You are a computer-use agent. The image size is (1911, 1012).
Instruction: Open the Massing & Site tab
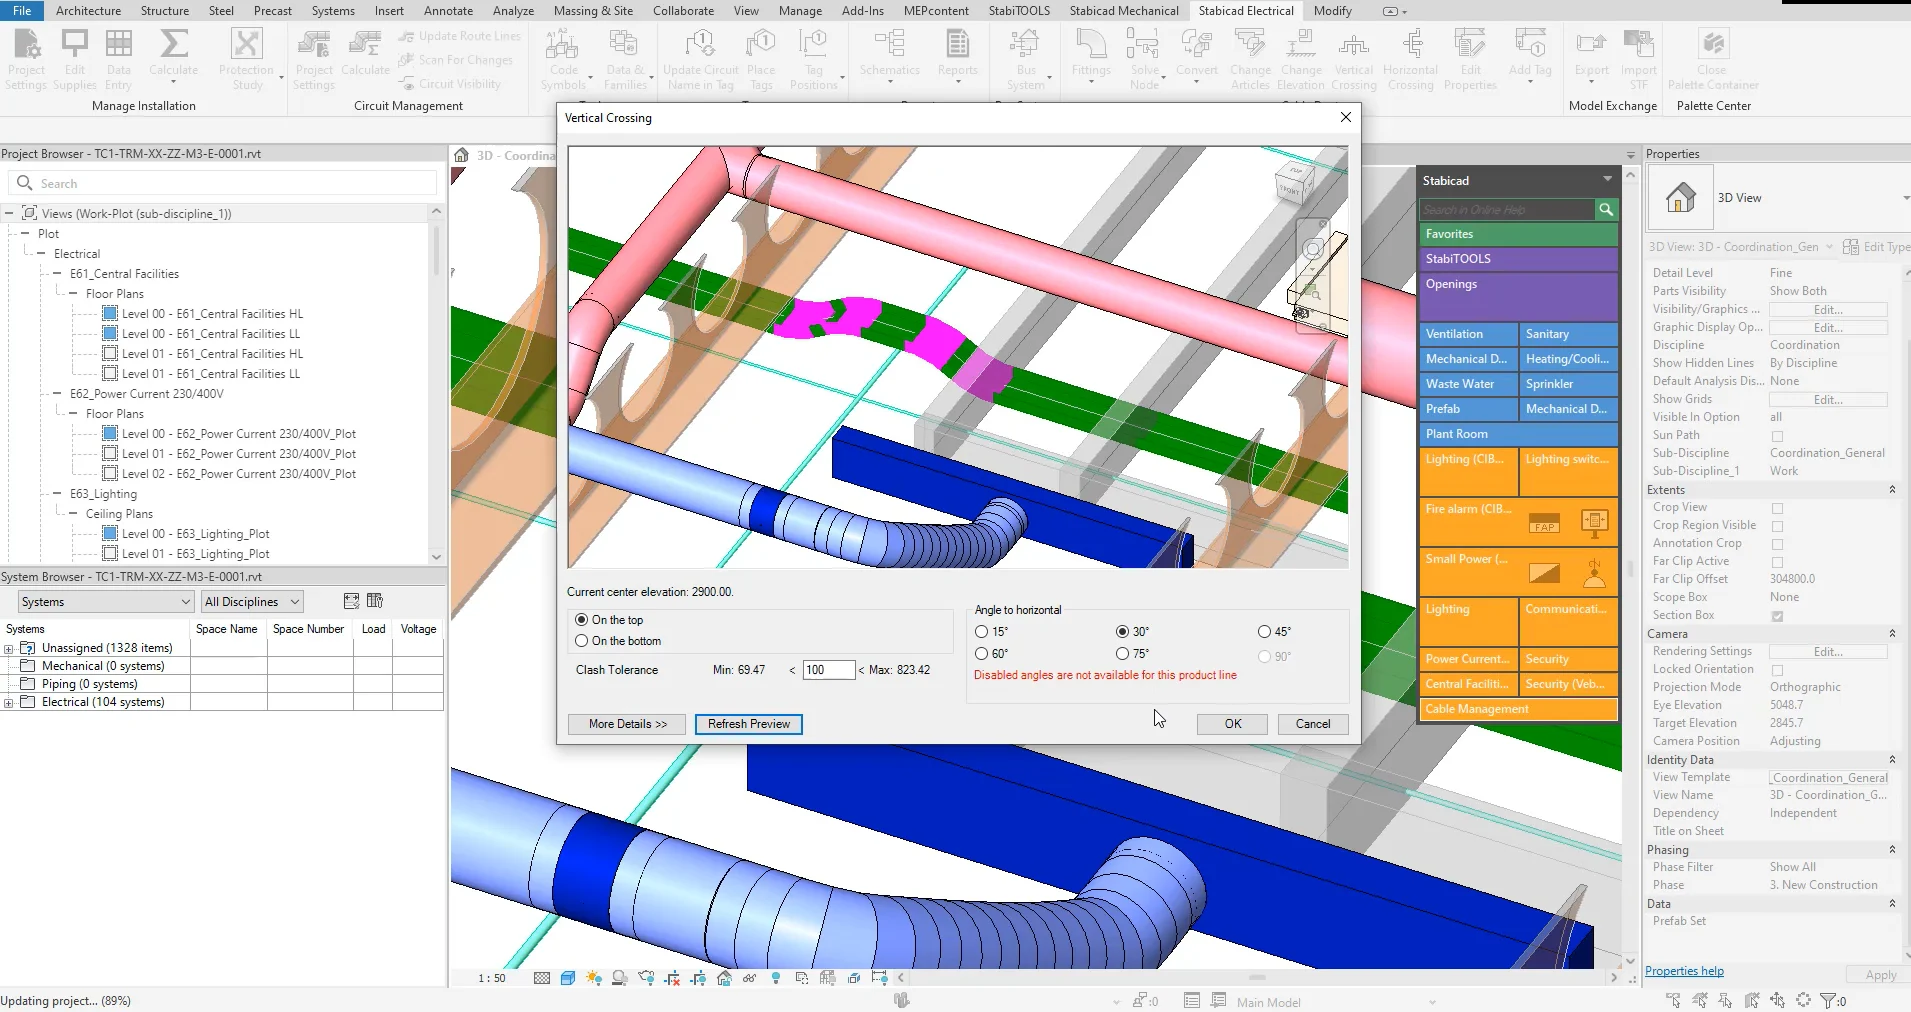coord(593,11)
